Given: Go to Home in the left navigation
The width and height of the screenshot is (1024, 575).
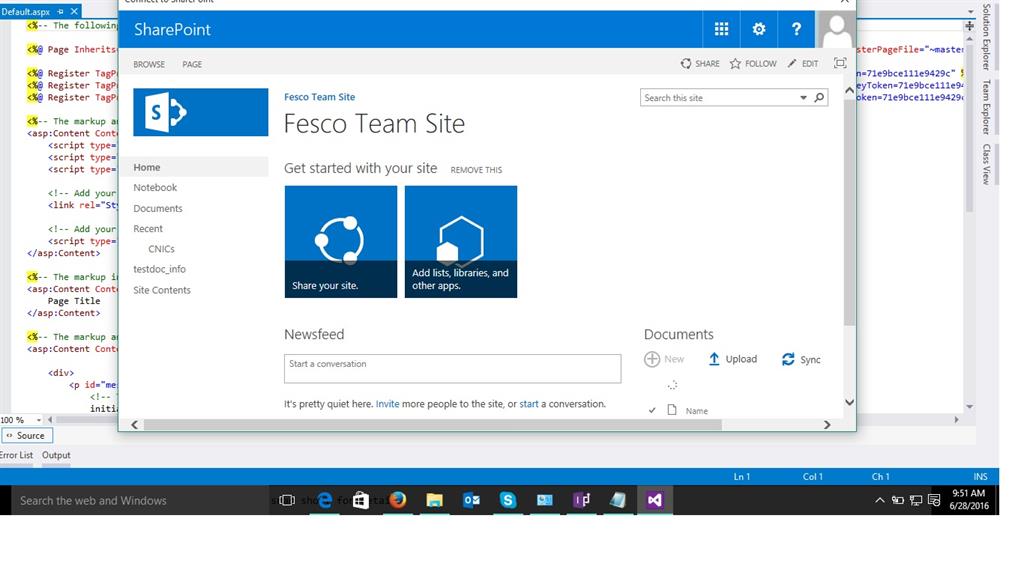Looking at the screenshot, I should (147, 167).
